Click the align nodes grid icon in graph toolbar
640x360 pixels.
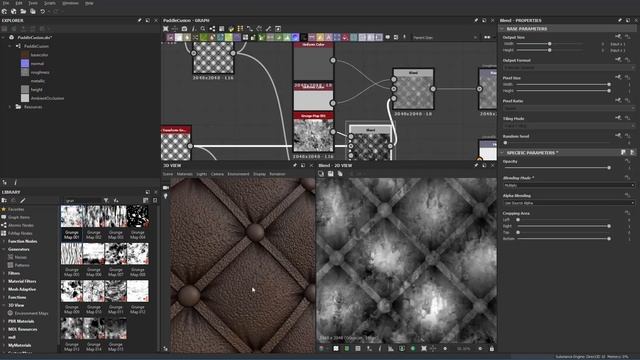point(240,29)
